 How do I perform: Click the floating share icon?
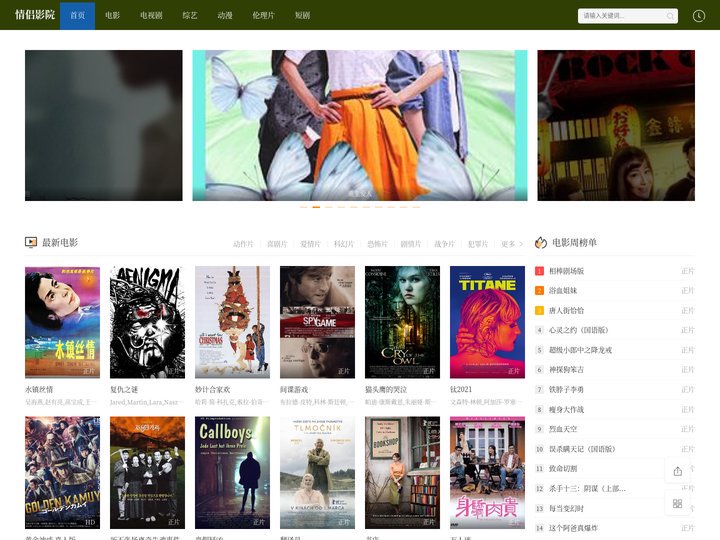pyautogui.click(x=677, y=471)
